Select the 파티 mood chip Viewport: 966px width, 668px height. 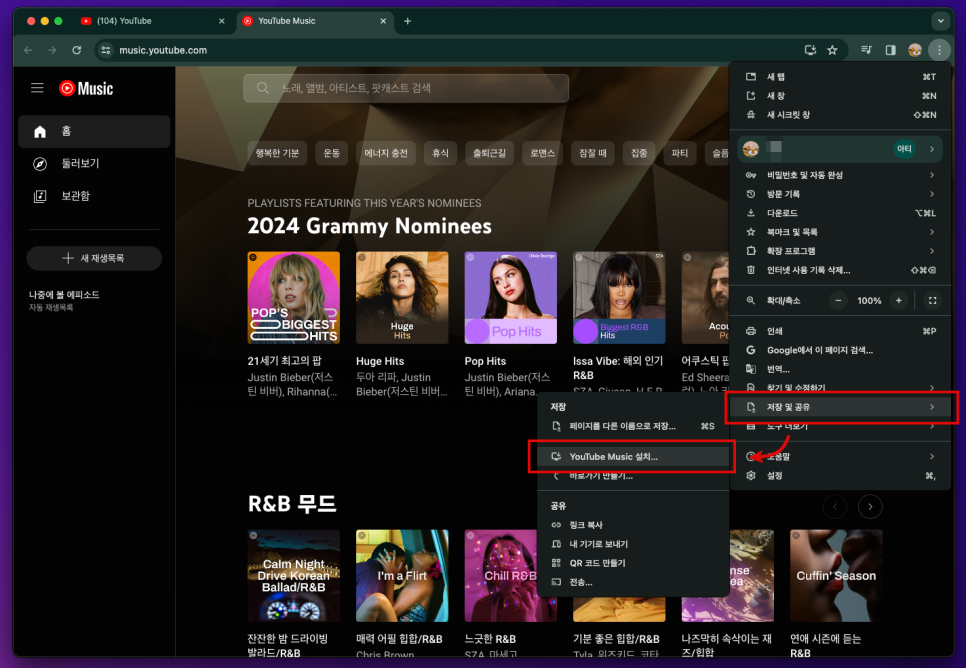680,153
